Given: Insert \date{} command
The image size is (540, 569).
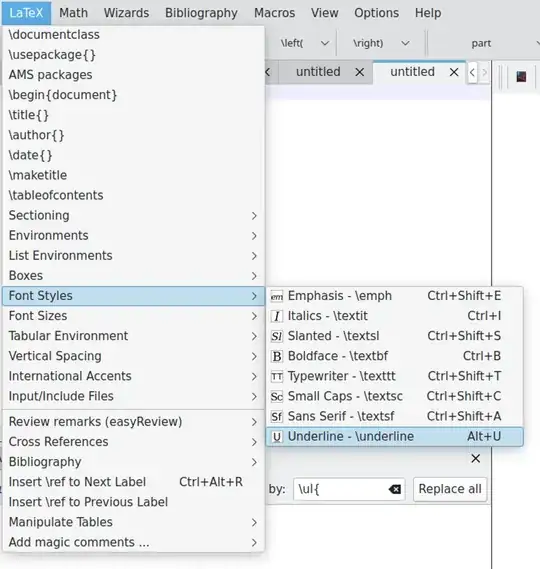Looking at the screenshot, I should point(134,156).
